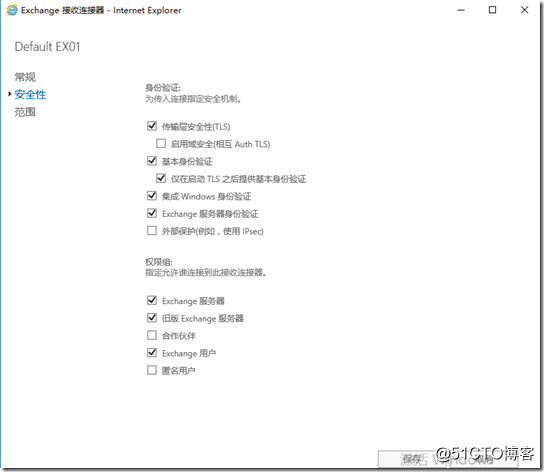
Task: Enable 合作伙伴 permission group checkbox
Action: click(152, 335)
